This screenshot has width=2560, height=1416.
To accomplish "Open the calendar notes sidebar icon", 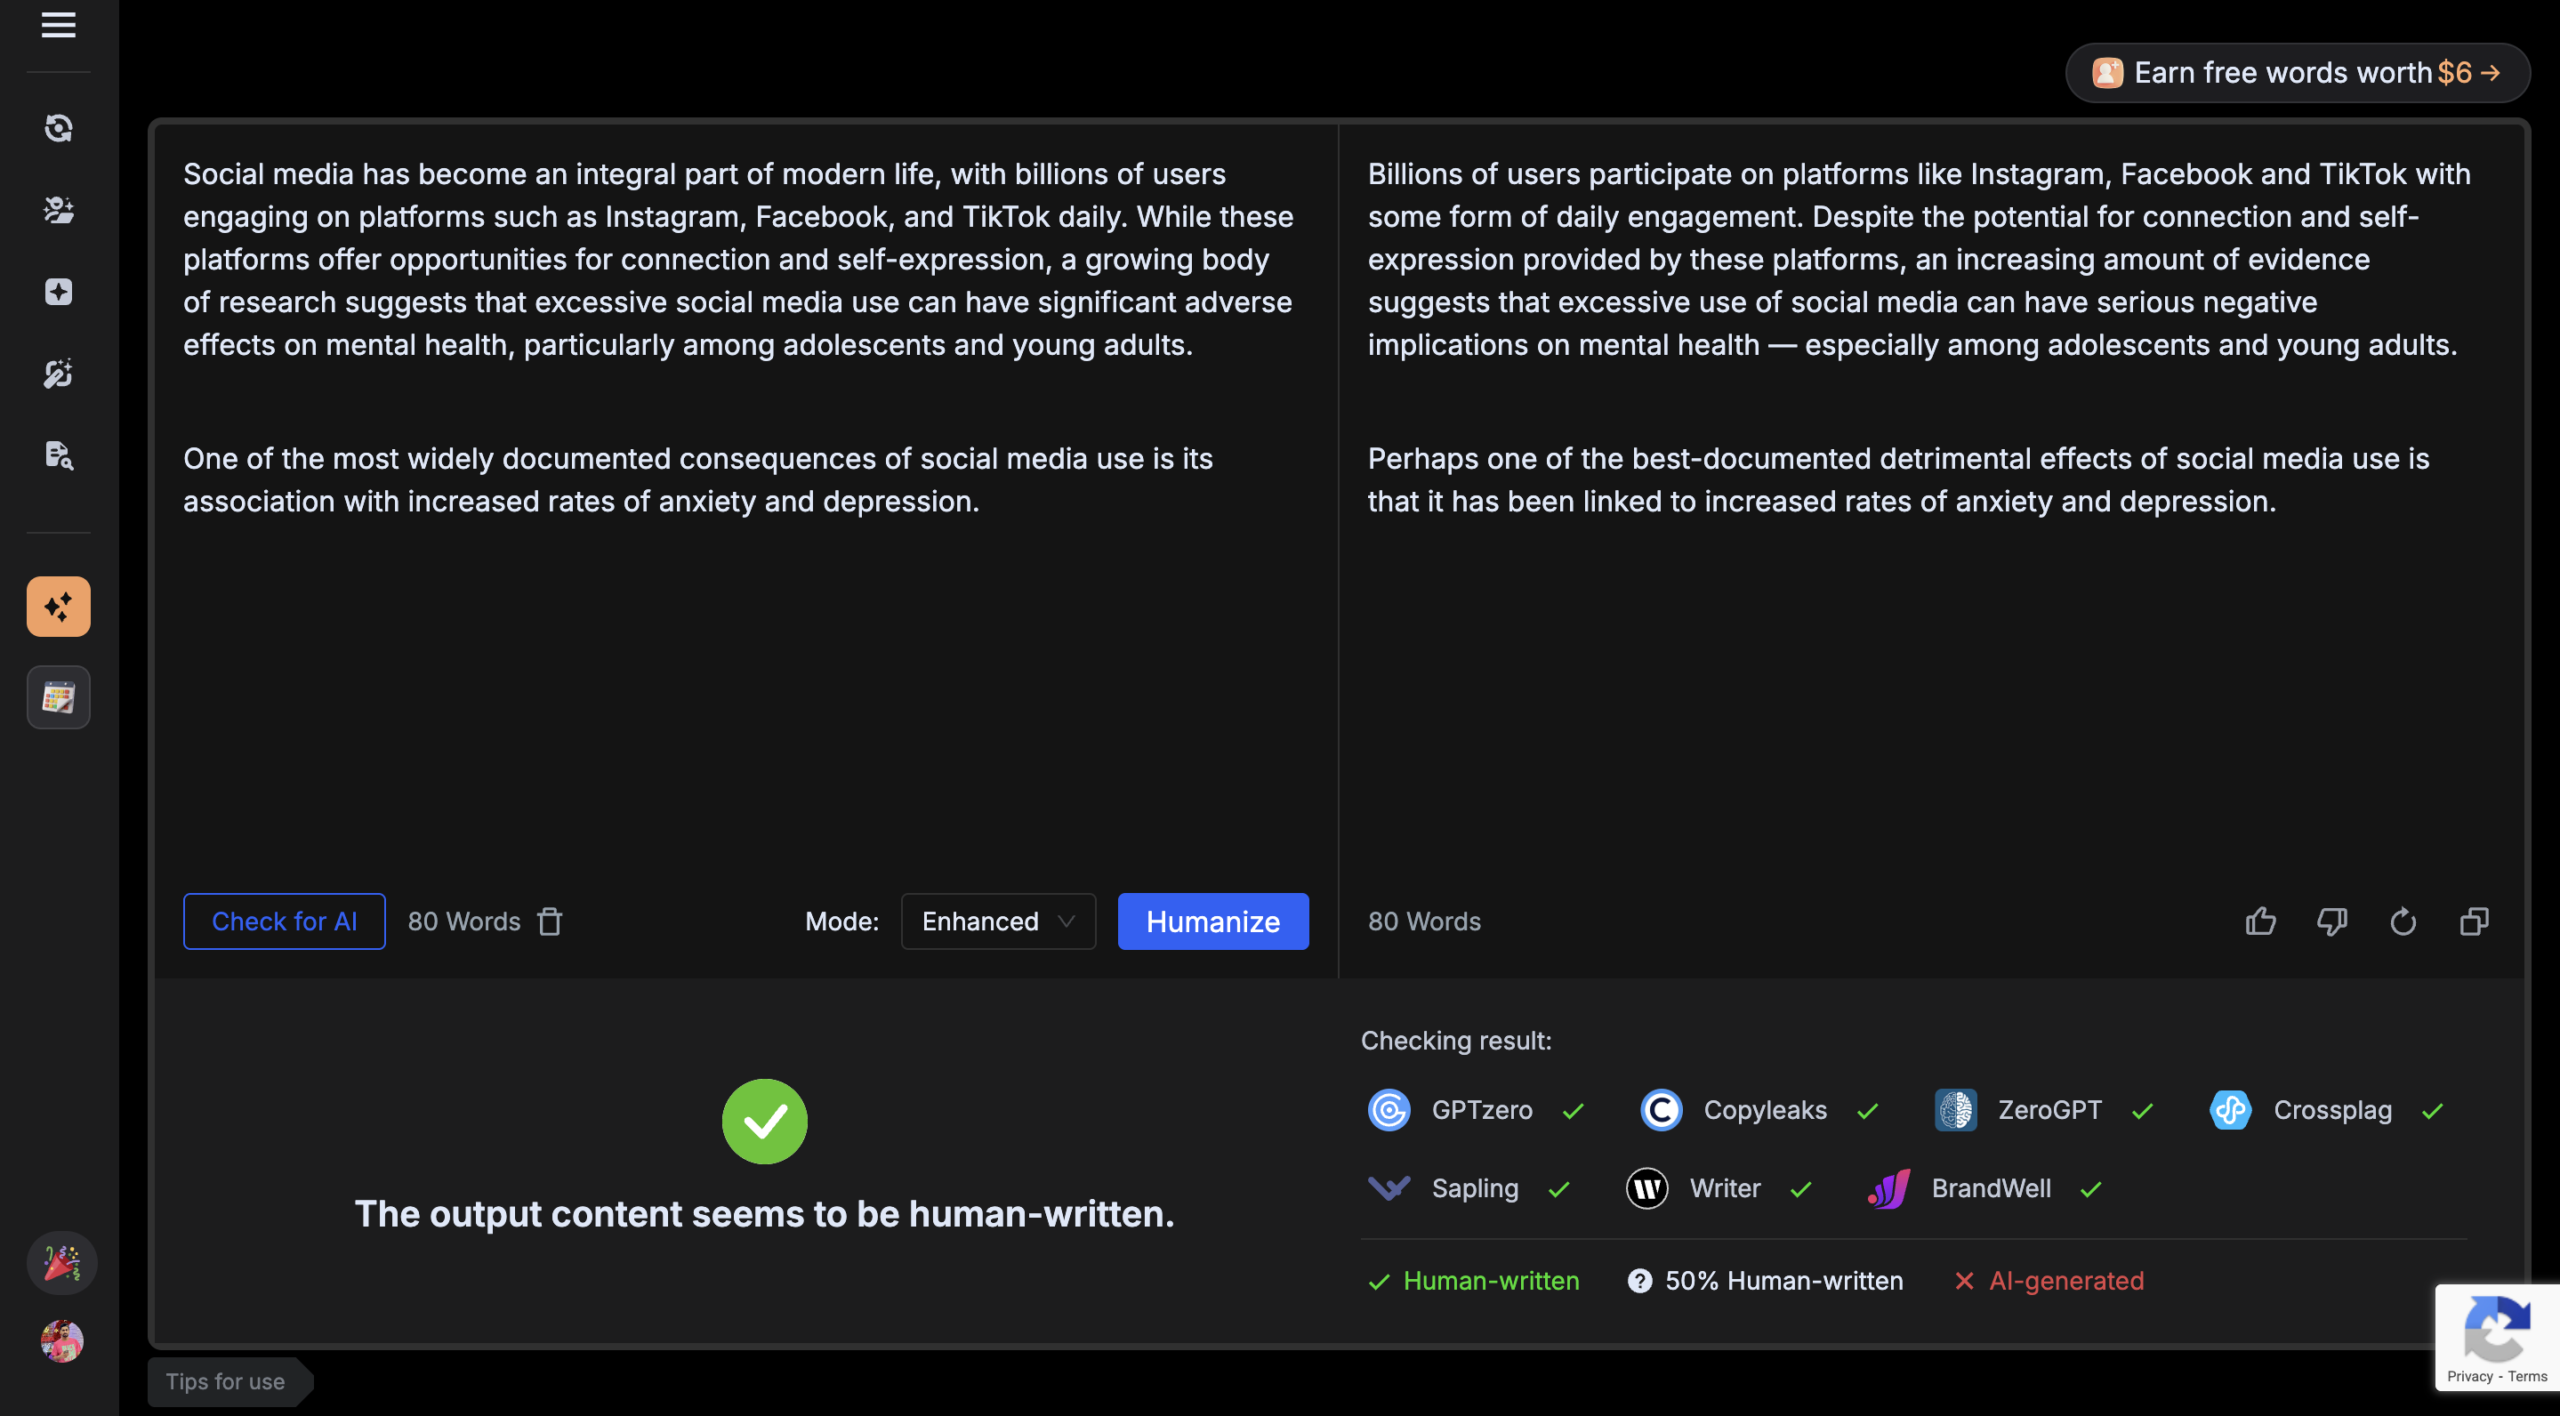I will pyautogui.click(x=58, y=697).
